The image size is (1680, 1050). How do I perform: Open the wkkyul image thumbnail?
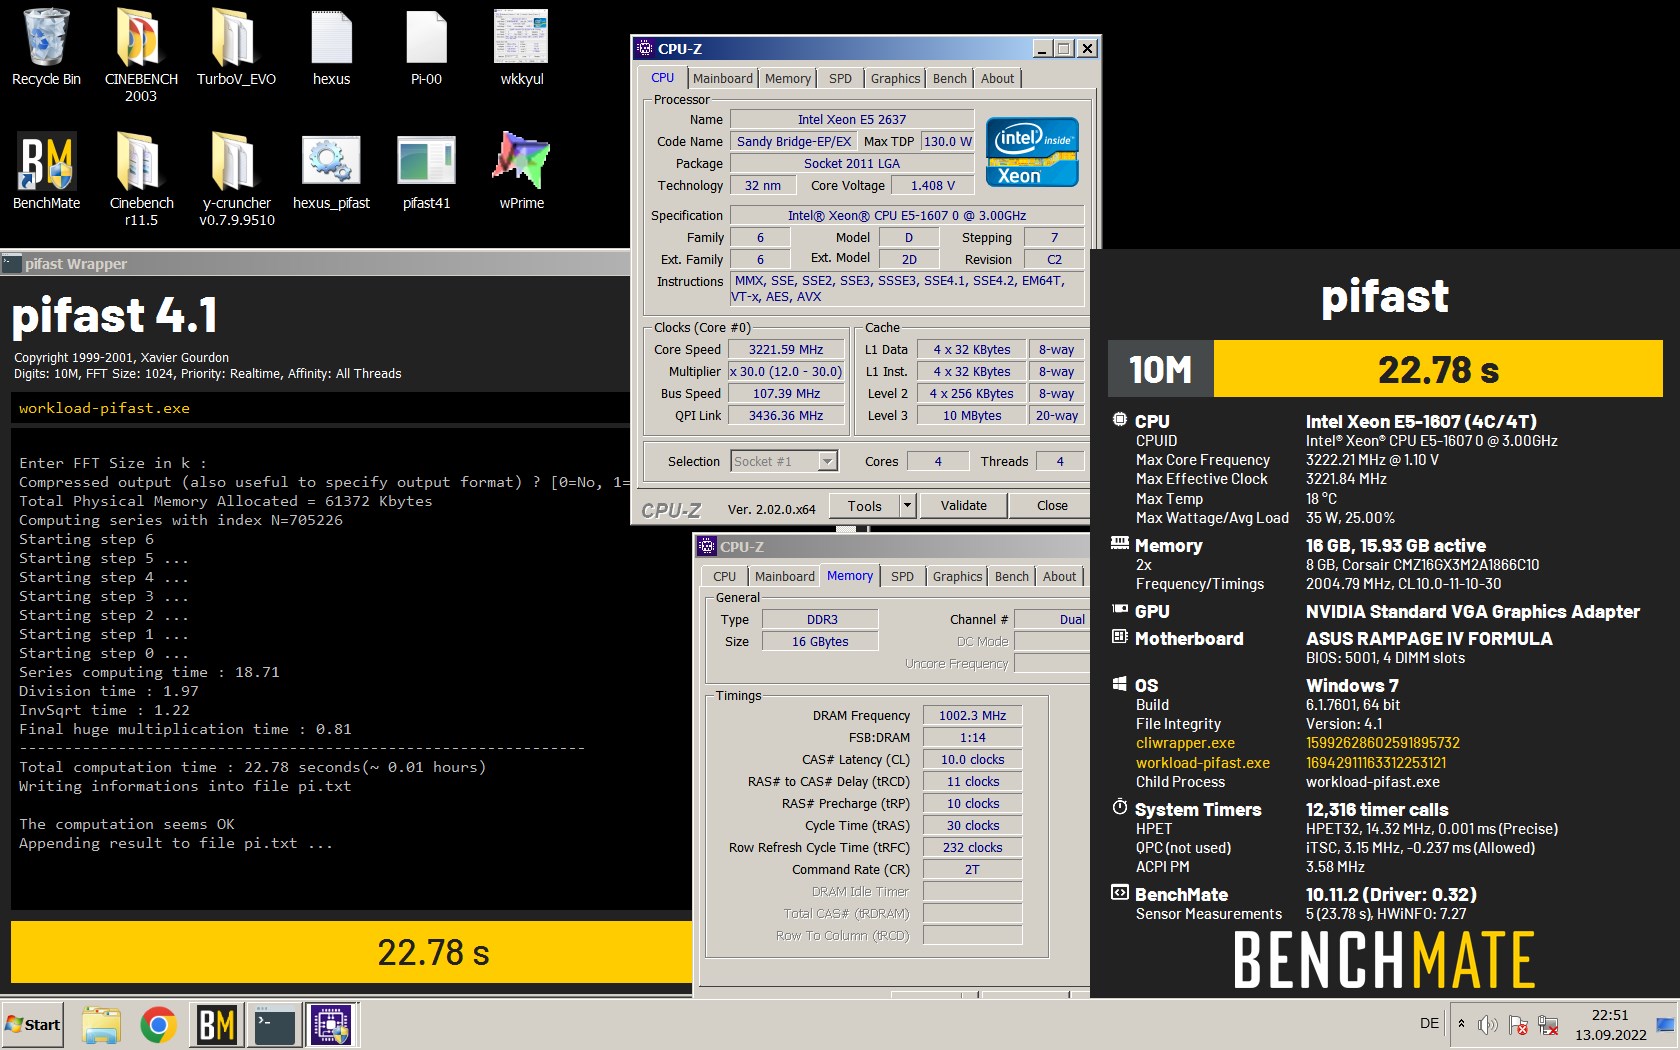pos(521,47)
